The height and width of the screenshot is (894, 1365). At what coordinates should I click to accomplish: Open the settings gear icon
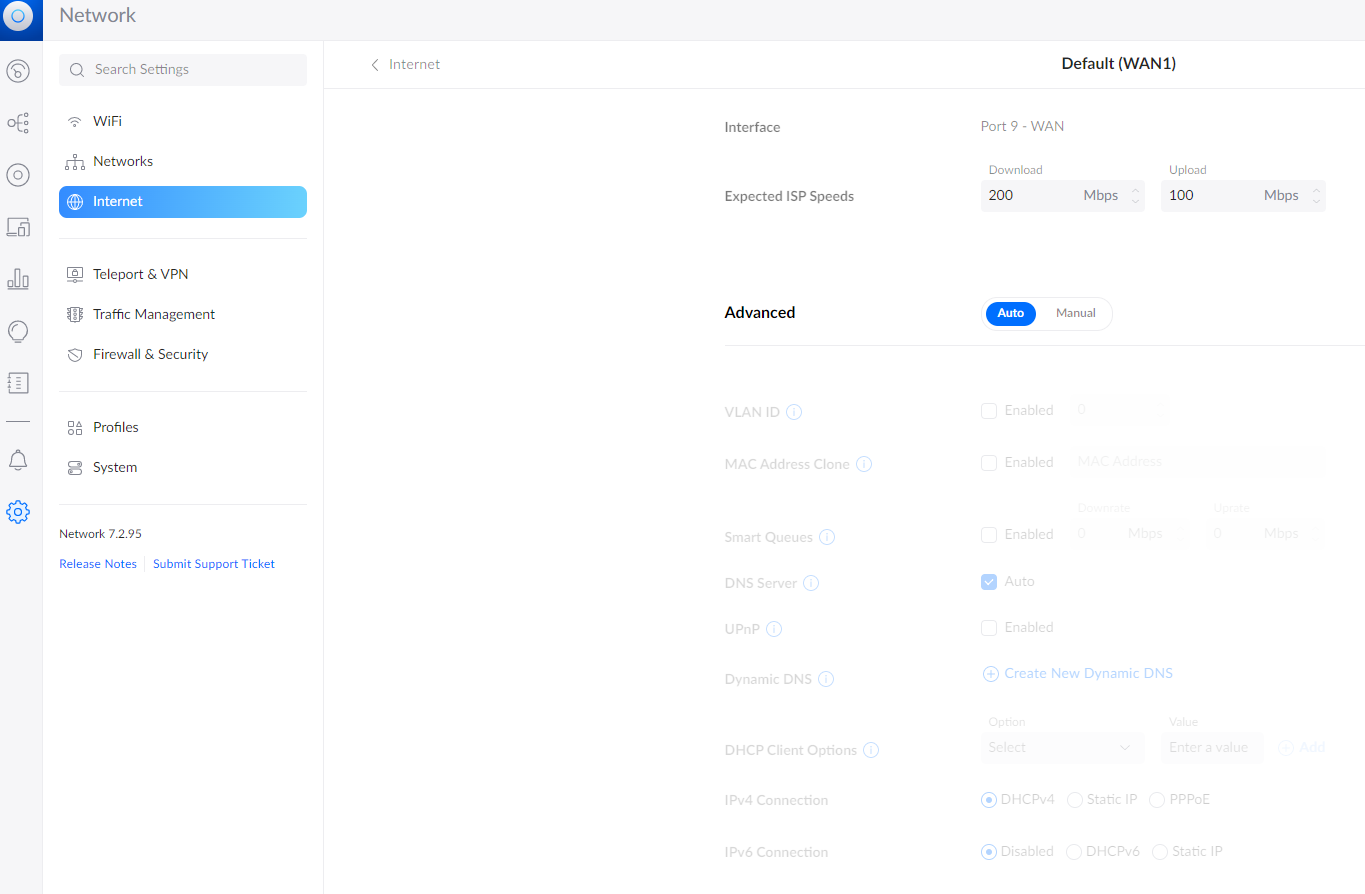[18, 512]
